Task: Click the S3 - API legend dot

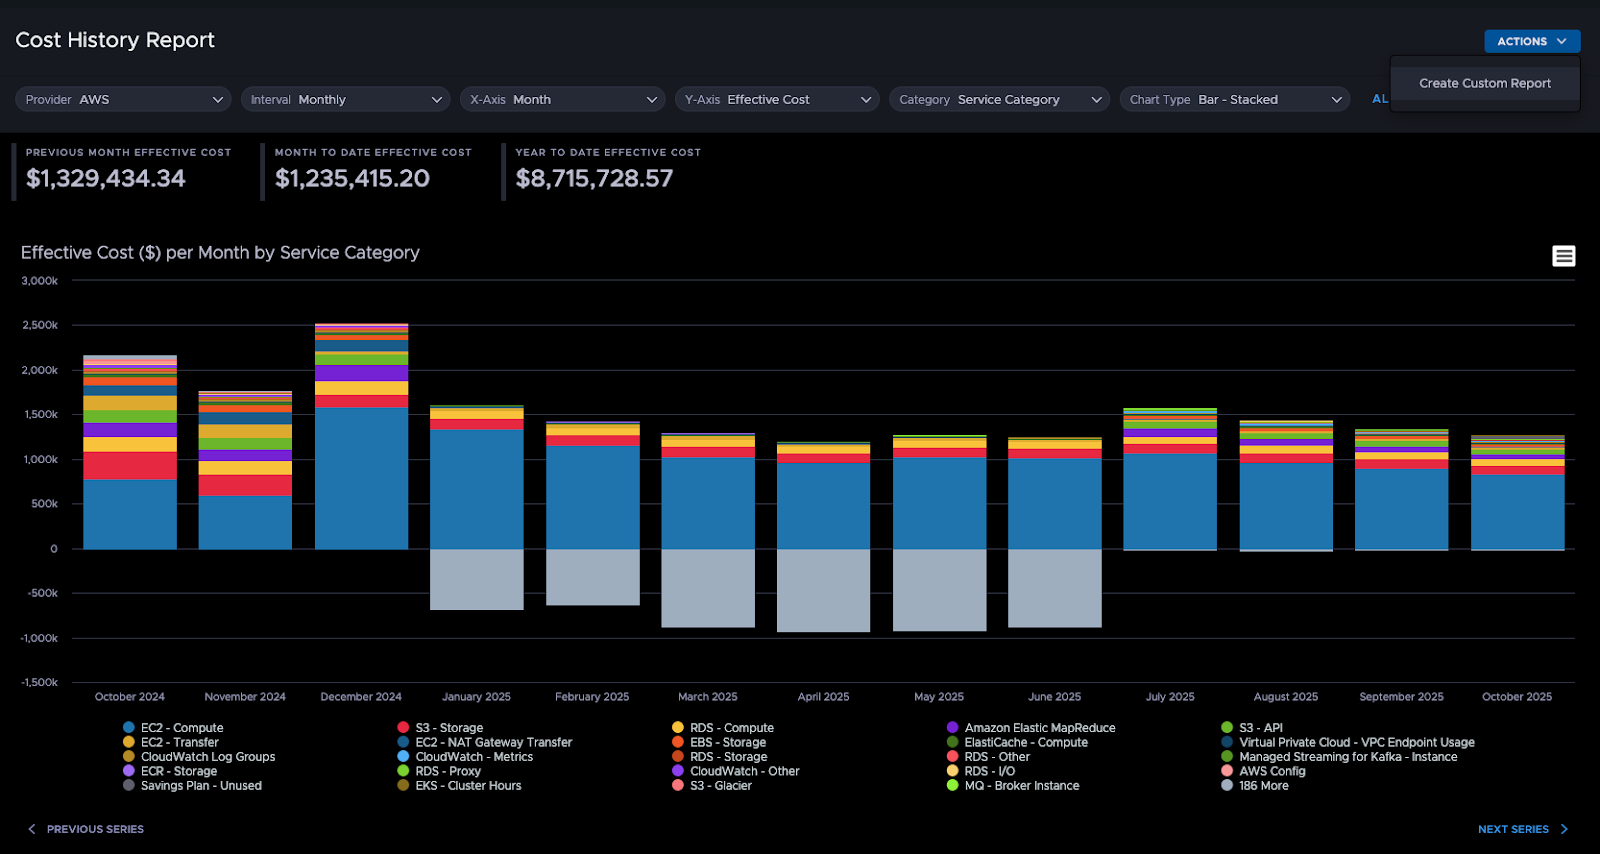Action: 1227,728
